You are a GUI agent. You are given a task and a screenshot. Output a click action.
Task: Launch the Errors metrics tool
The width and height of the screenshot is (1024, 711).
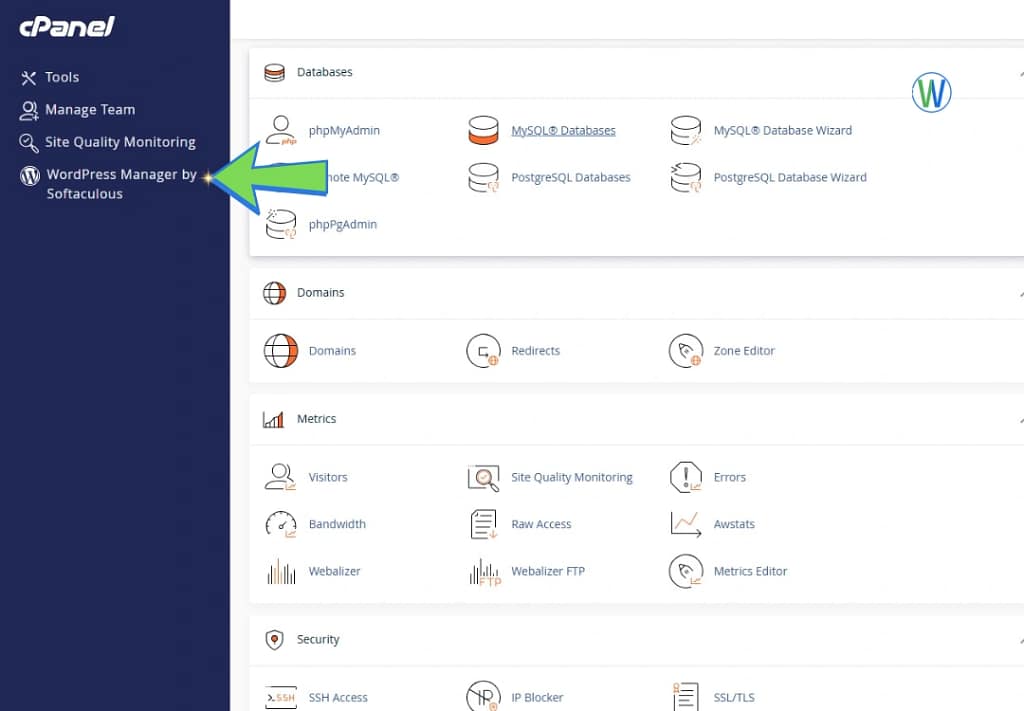coord(686,477)
